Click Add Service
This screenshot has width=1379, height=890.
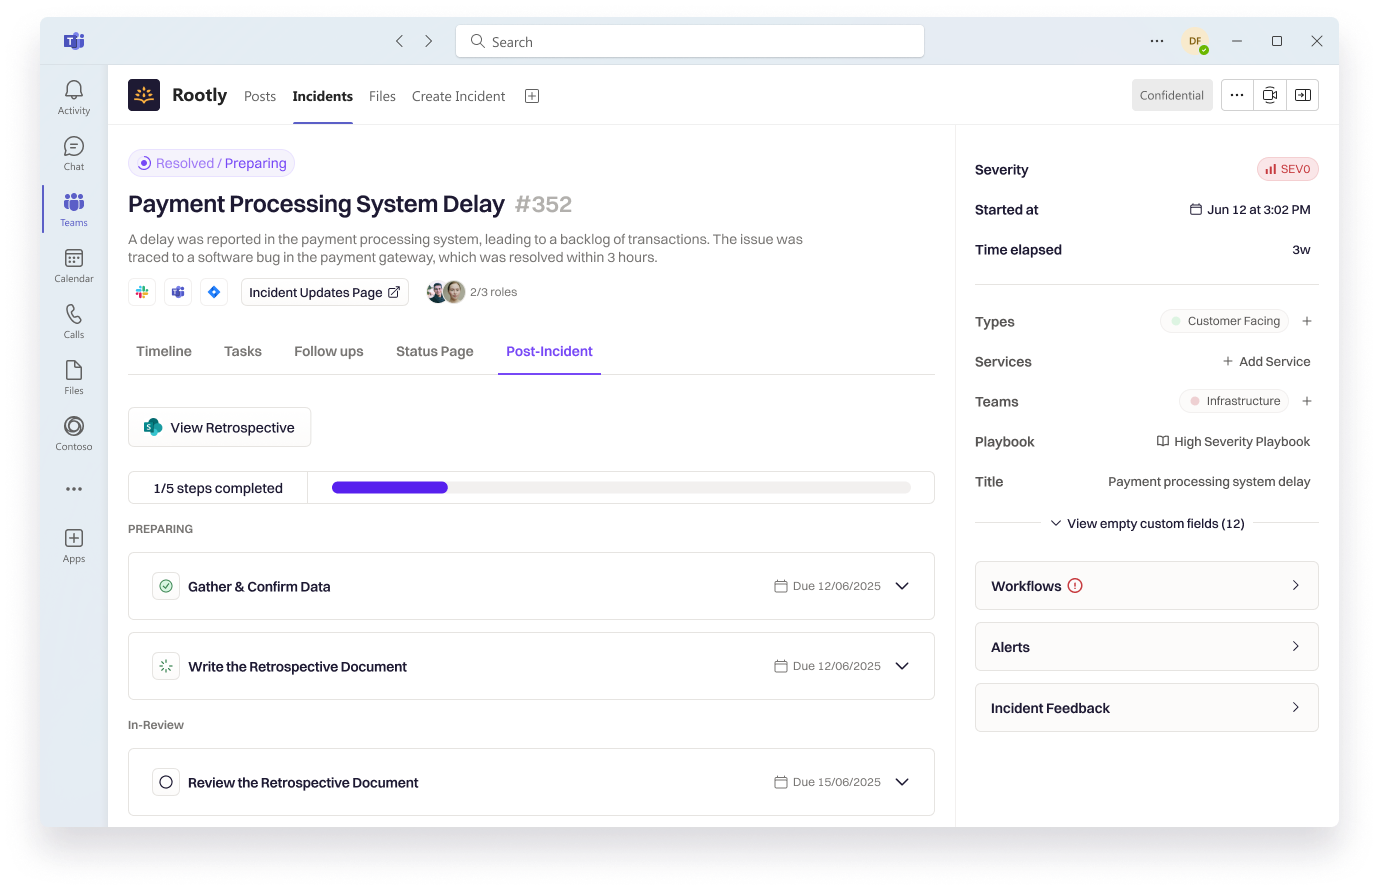tap(1266, 361)
